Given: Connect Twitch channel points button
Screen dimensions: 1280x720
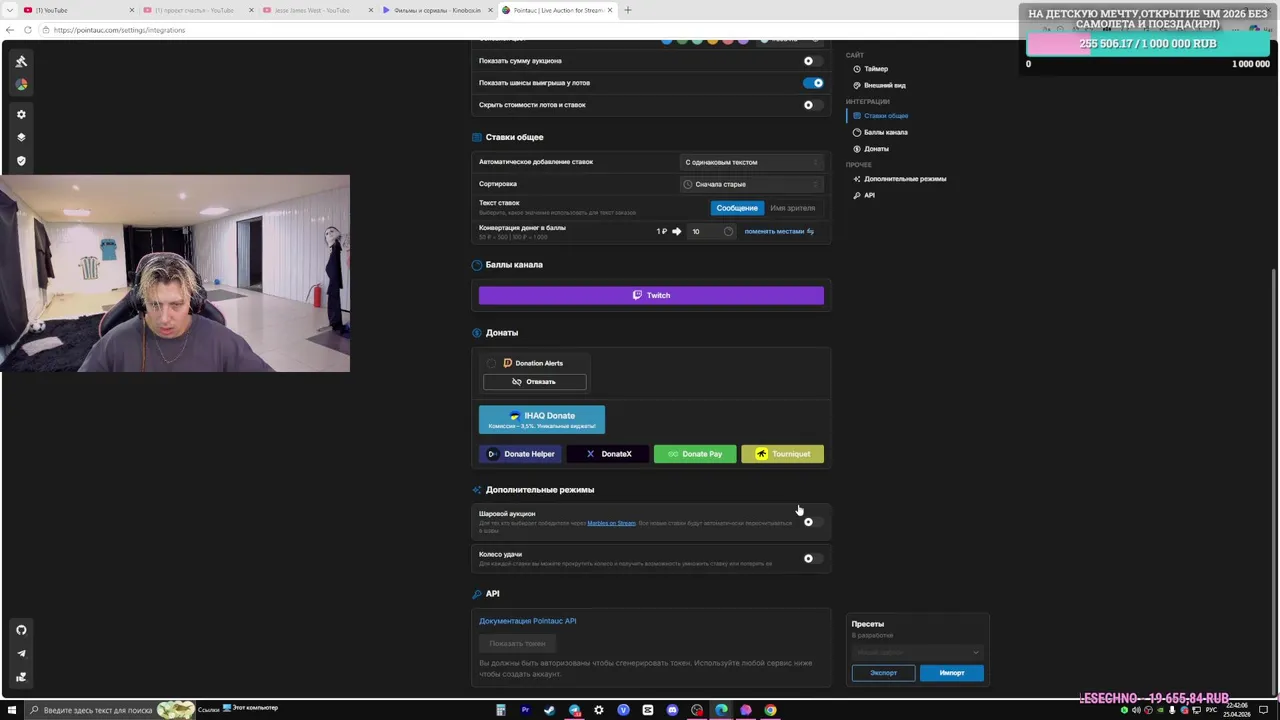Looking at the screenshot, I should pyautogui.click(x=651, y=295).
